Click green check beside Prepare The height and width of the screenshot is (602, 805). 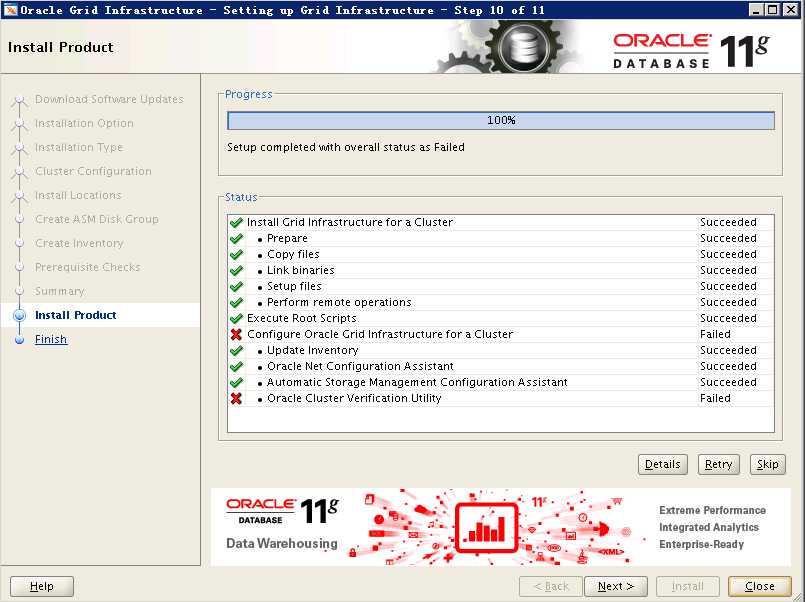pos(236,238)
